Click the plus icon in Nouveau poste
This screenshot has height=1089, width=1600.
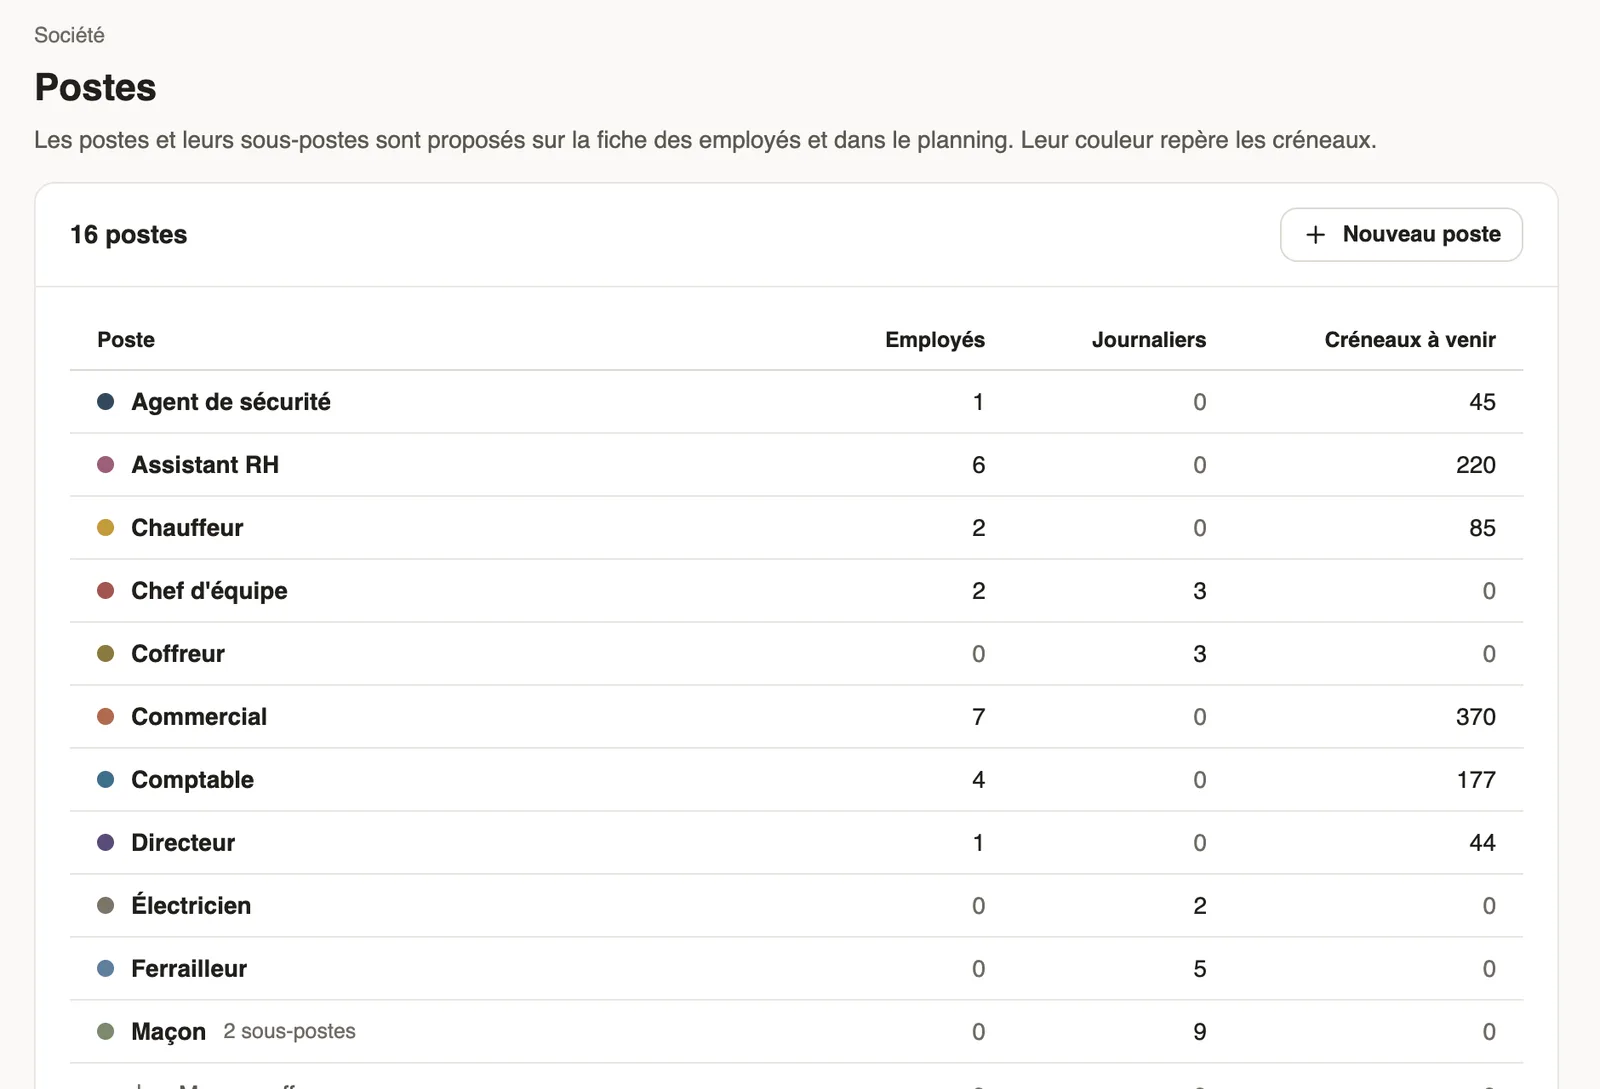1316,234
